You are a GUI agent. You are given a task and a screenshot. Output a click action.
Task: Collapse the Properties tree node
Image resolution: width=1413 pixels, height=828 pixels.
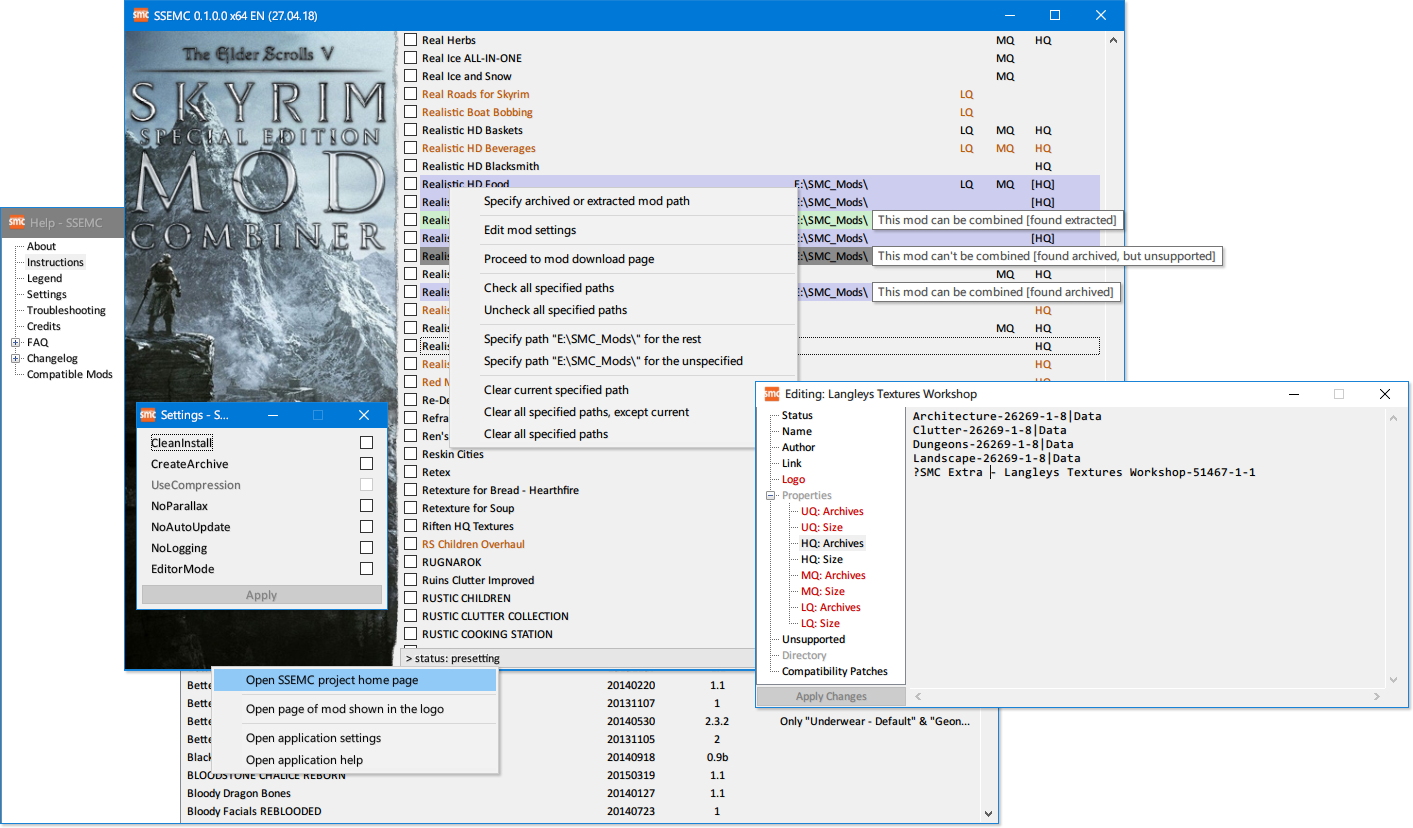pyautogui.click(x=771, y=496)
